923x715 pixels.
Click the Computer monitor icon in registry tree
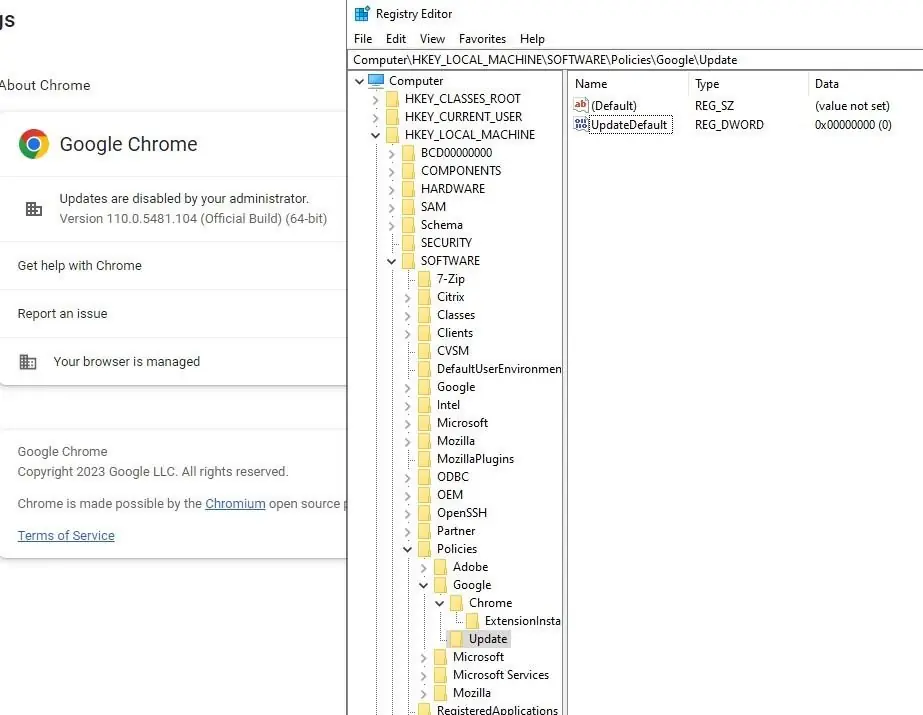pos(376,81)
